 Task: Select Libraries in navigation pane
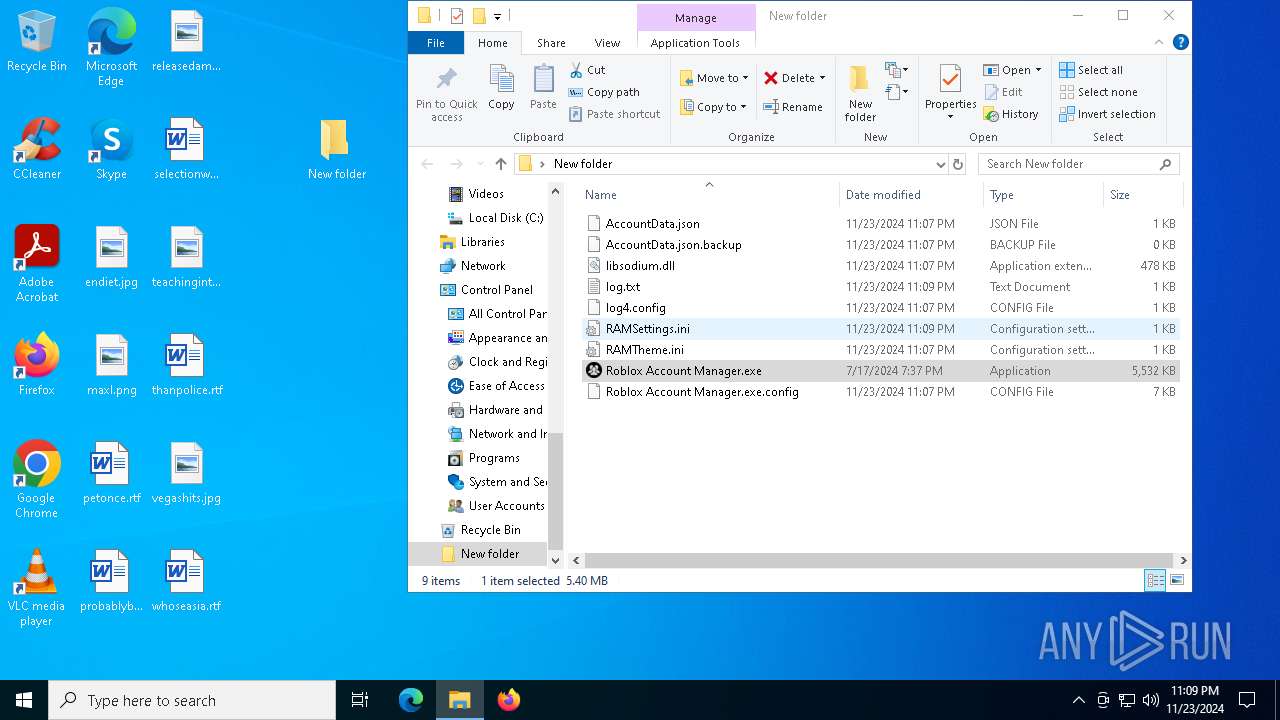click(x=472, y=242)
